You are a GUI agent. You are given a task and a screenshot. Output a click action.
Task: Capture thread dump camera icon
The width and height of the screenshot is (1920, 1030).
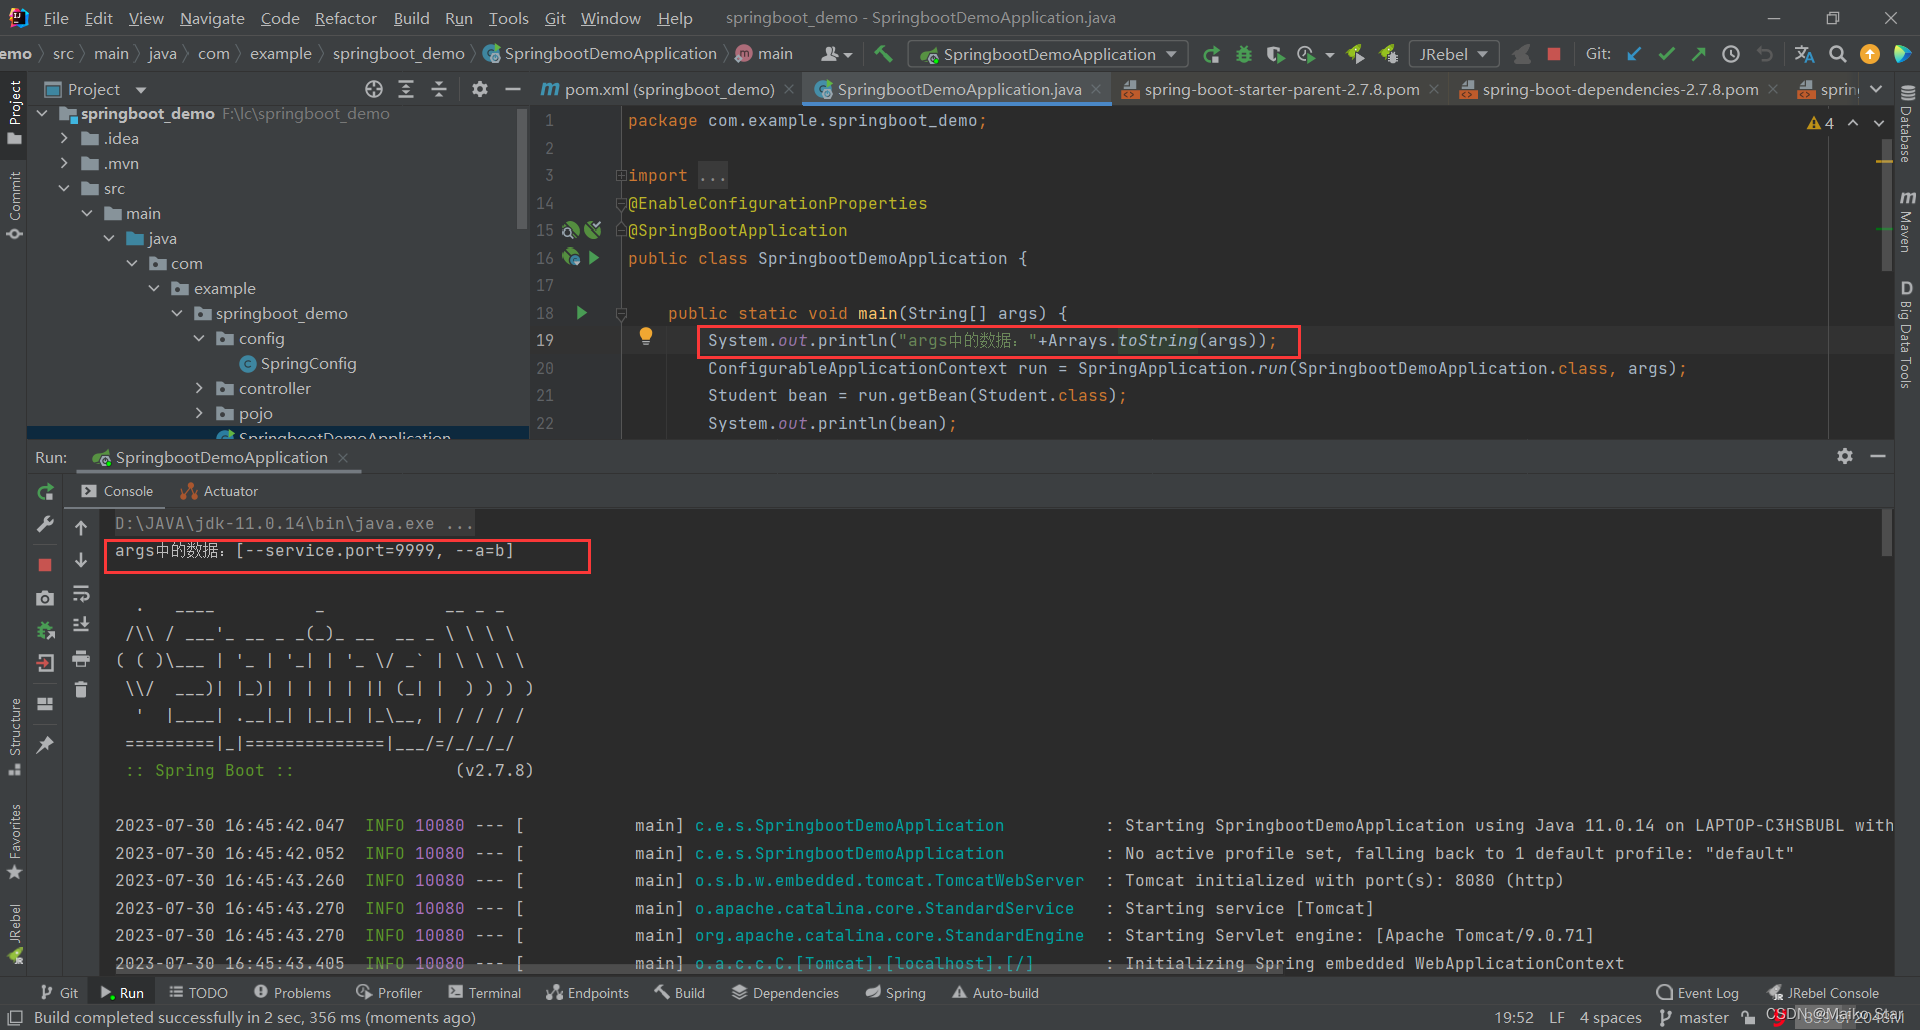(x=45, y=598)
